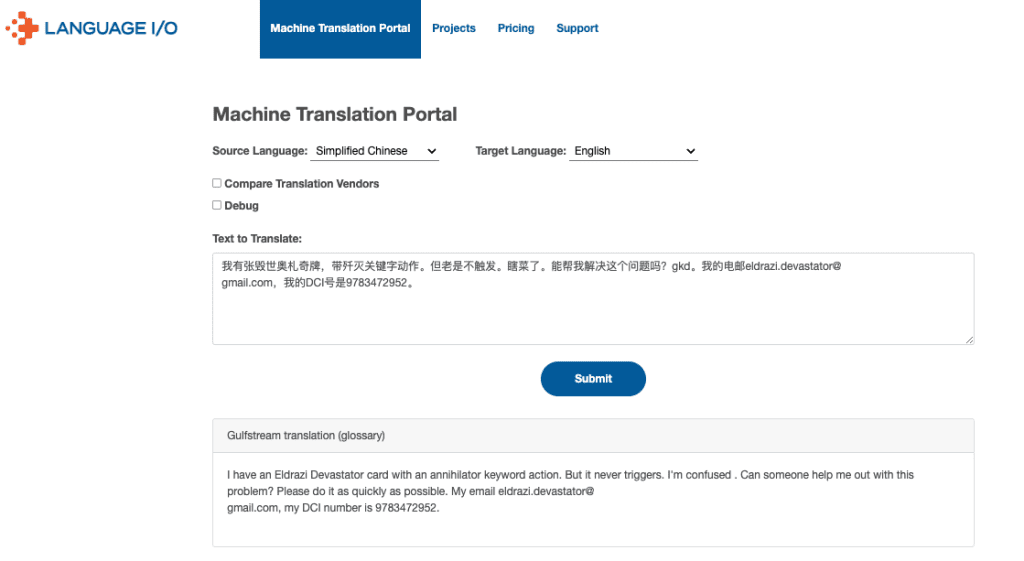Enable the Compare Translation Vendors checkbox
The height and width of the screenshot is (561, 1024).
point(217,183)
